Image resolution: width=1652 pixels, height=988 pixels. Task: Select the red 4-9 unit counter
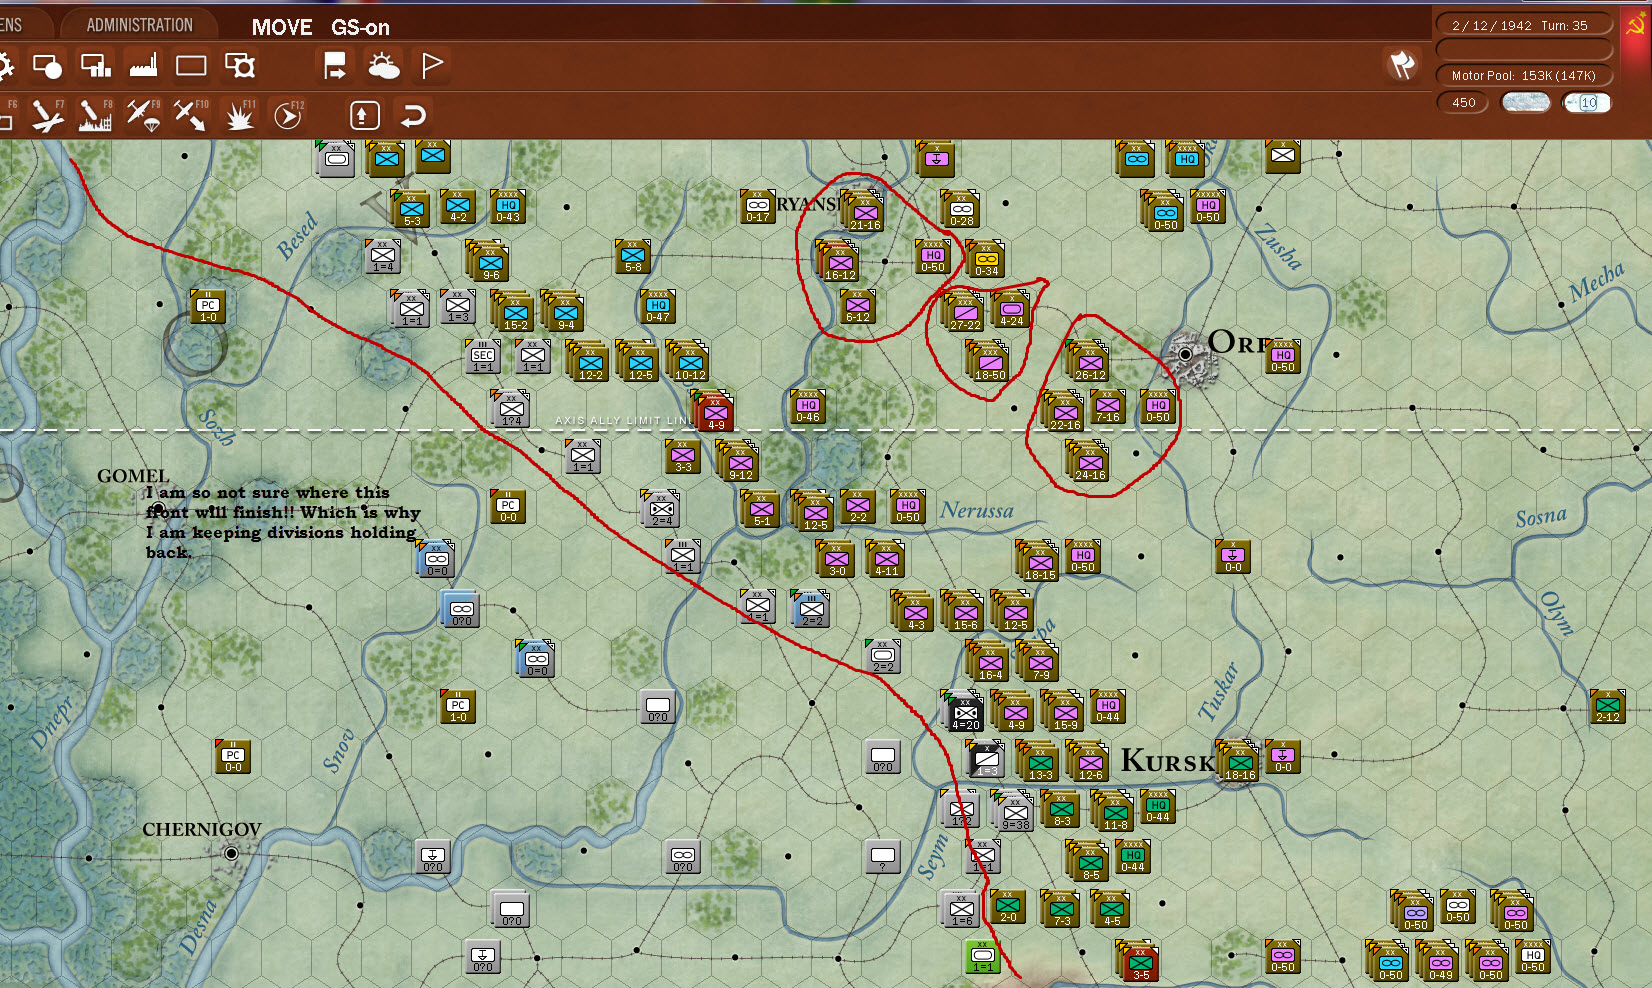[x=715, y=412]
